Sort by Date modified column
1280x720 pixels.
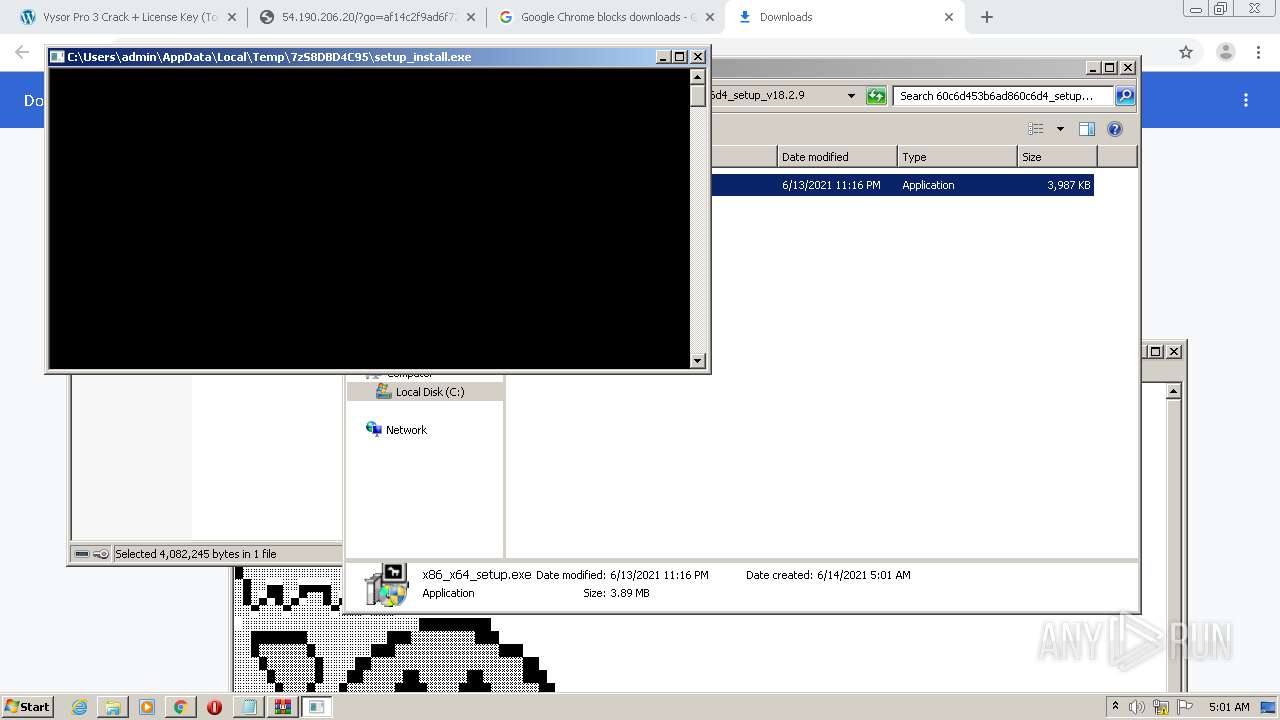pyautogui.click(x=837, y=157)
